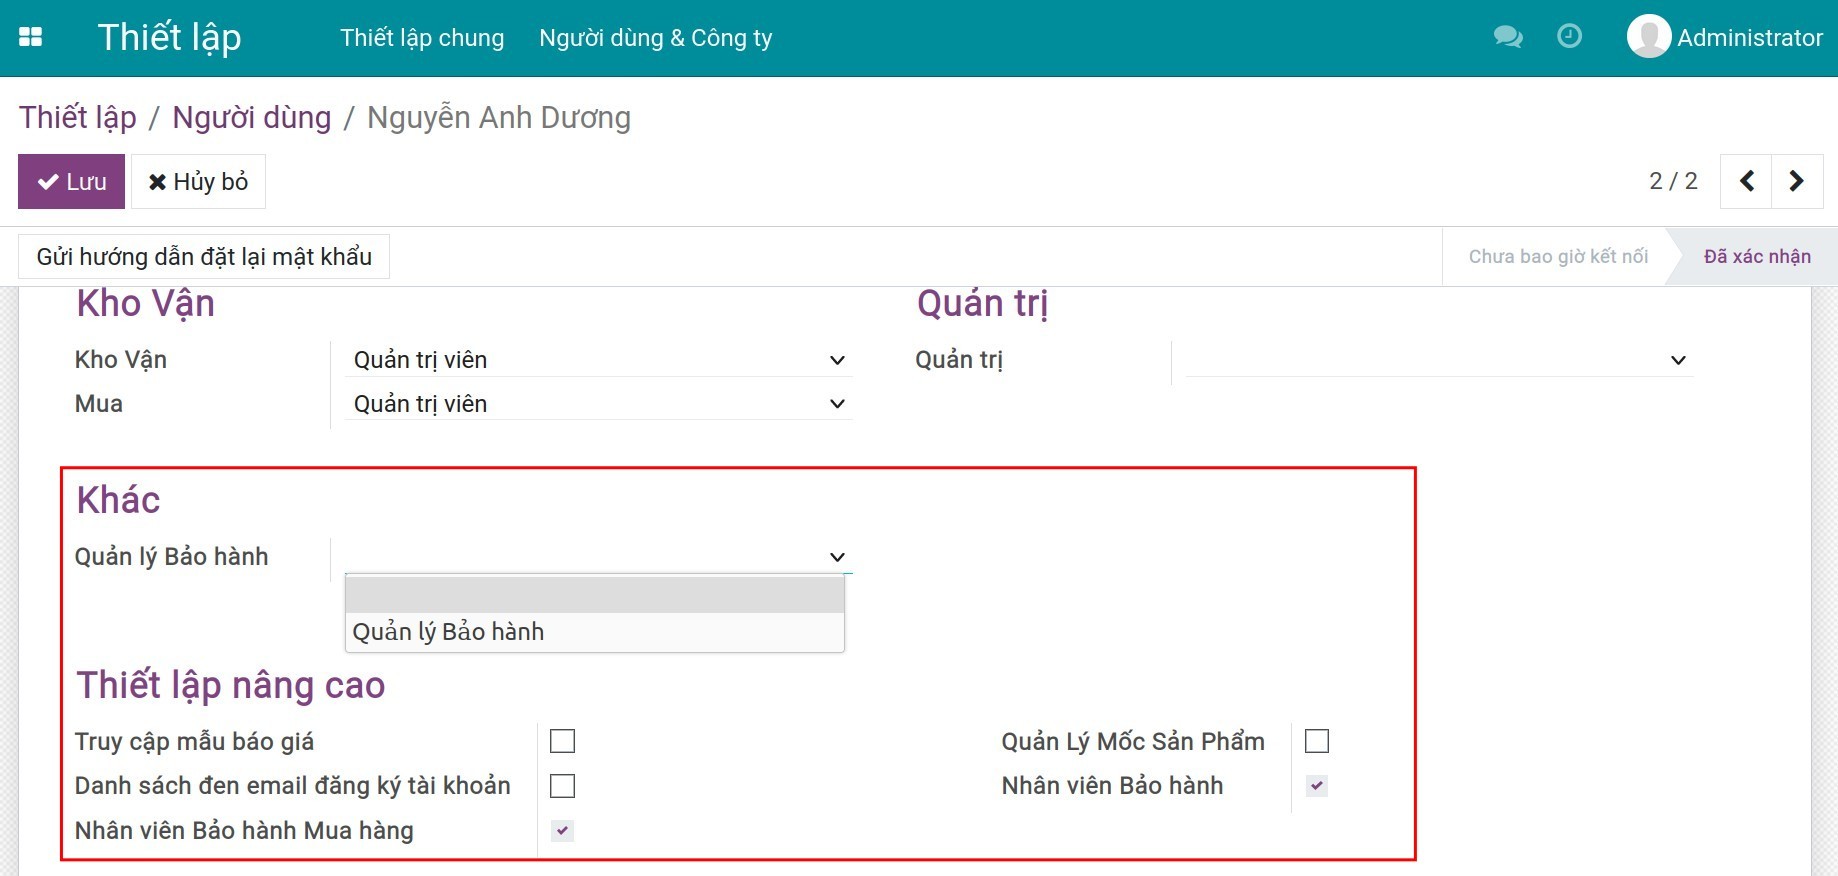Open the apps grid menu icon
This screenshot has height=876, width=1838.
(31, 37)
